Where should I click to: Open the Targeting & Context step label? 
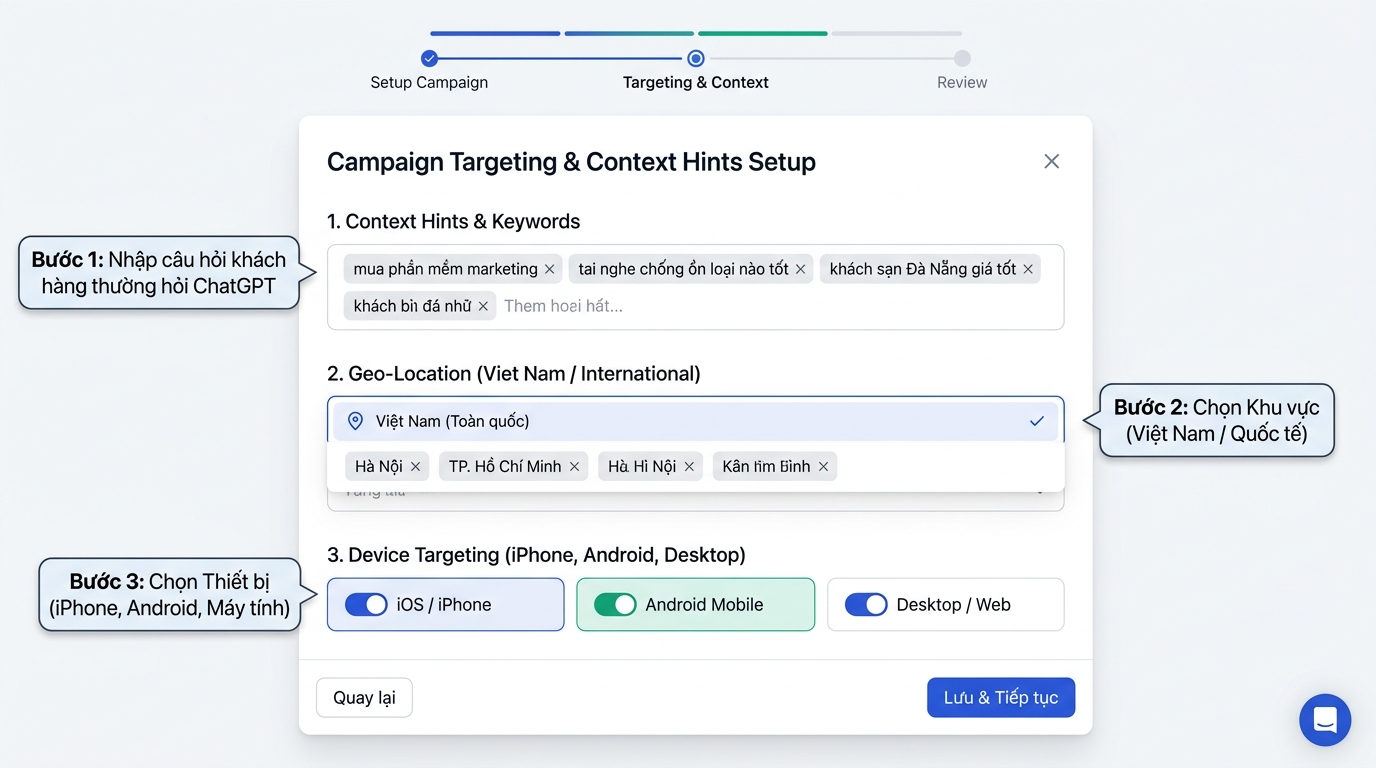696,82
